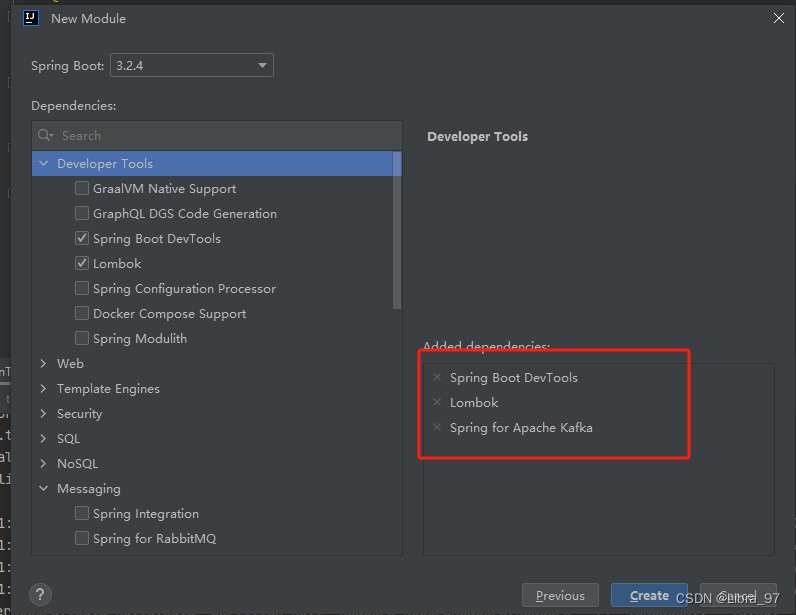
Task: Enable Docker Compose Support checkbox
Action: coord(82,313)
